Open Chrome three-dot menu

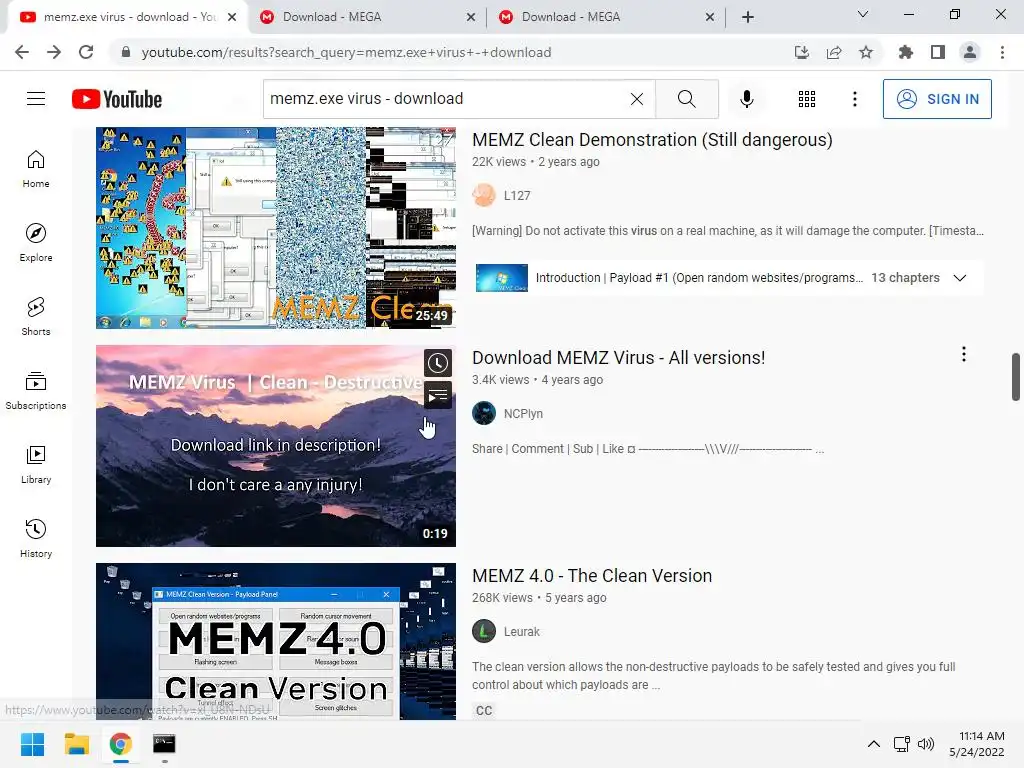pos(1002,52)
